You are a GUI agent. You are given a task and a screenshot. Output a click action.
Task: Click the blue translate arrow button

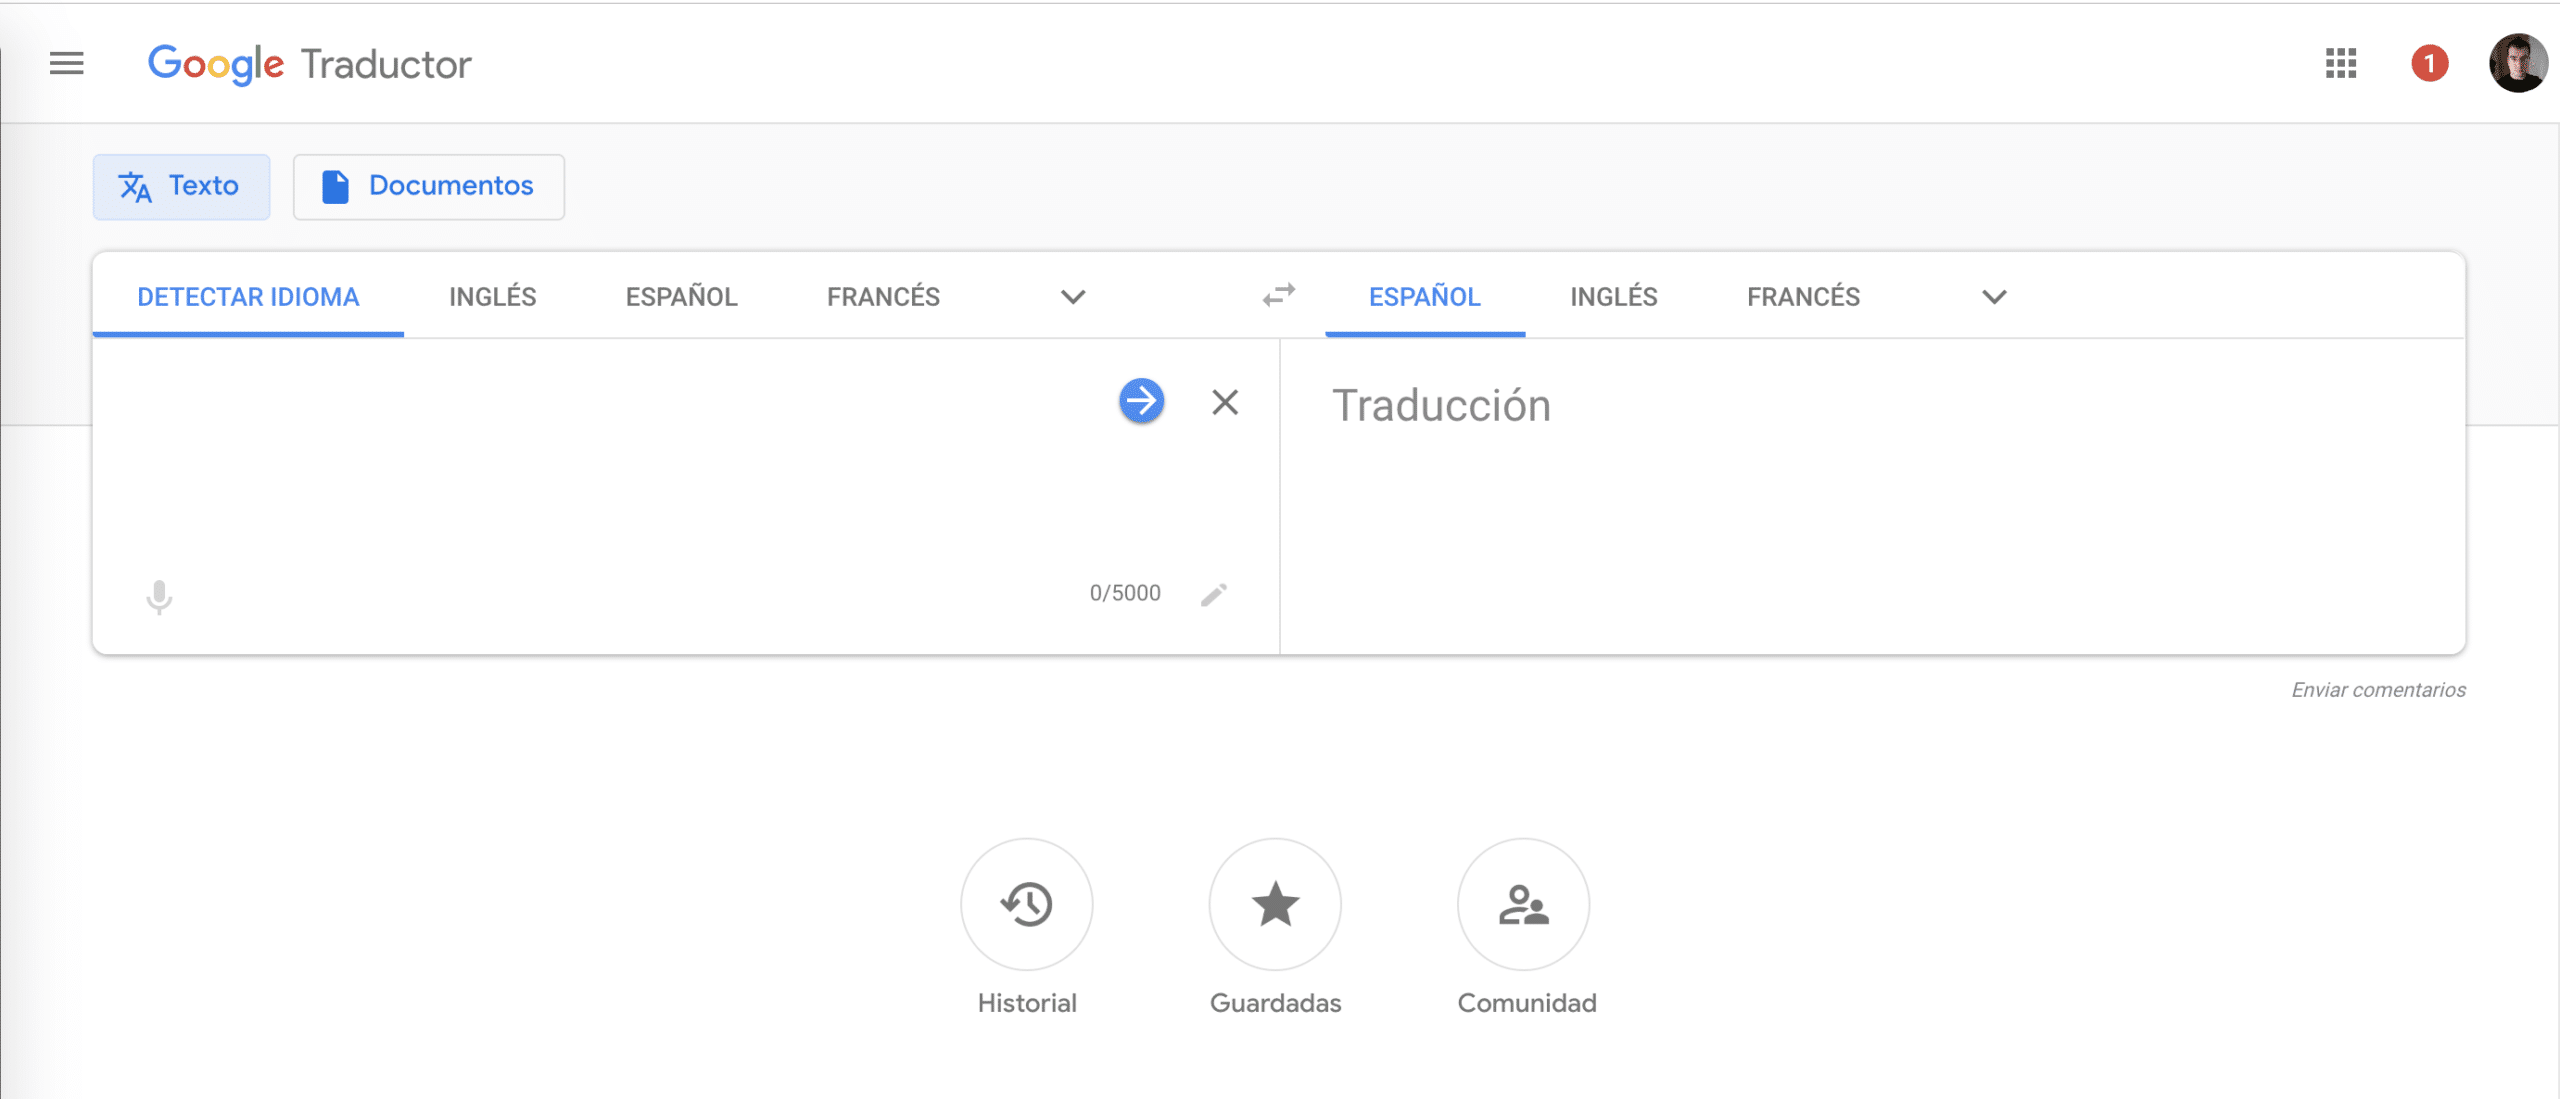click(x=1141, y=401)
